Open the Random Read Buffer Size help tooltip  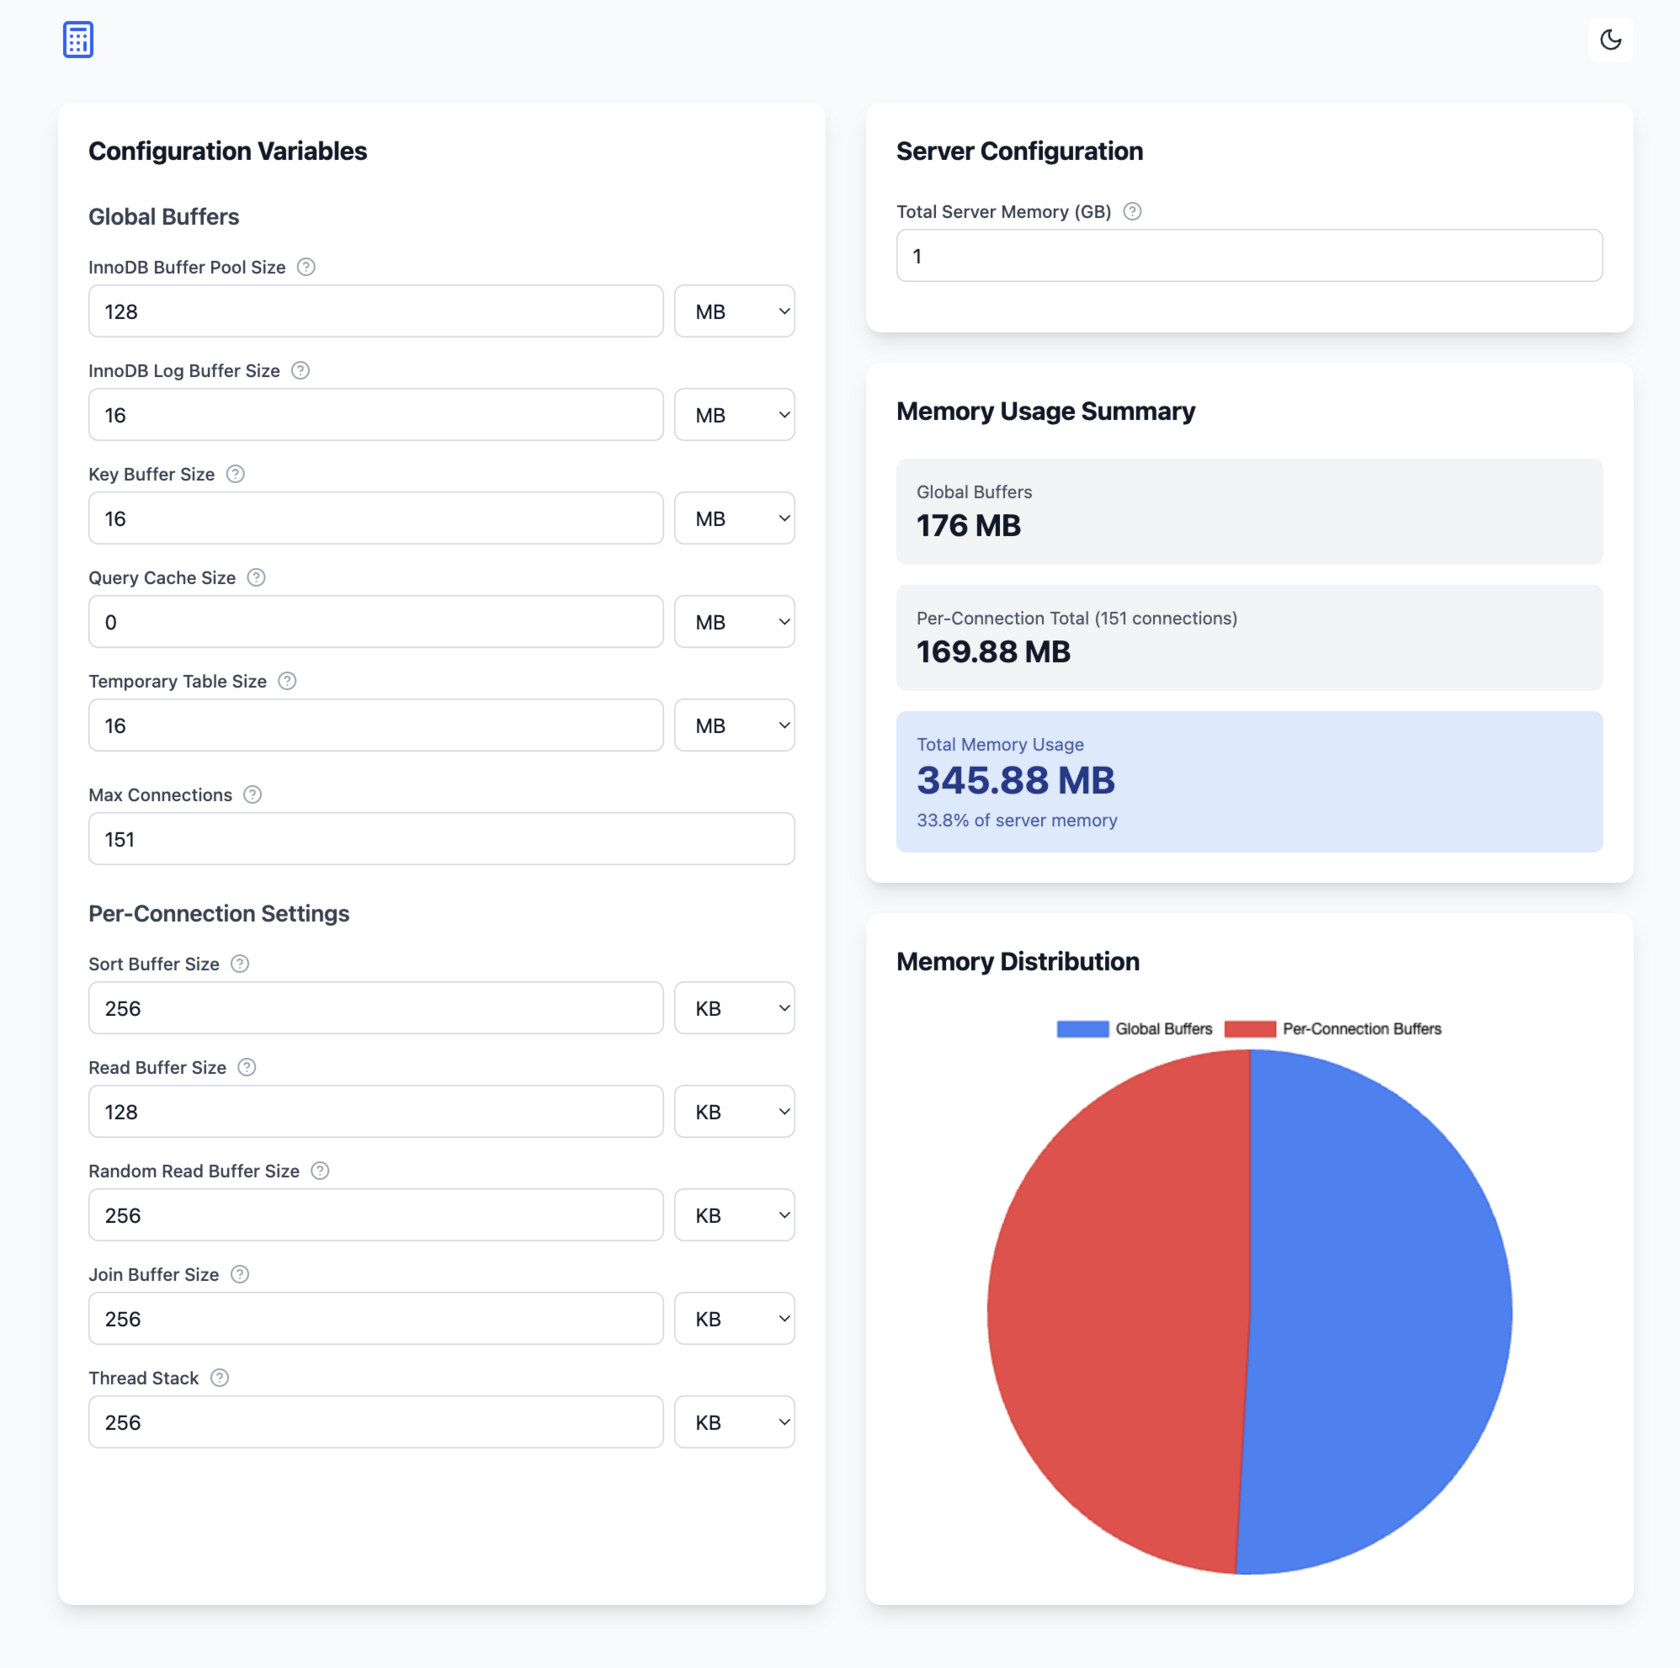[x=320, y=1170]
